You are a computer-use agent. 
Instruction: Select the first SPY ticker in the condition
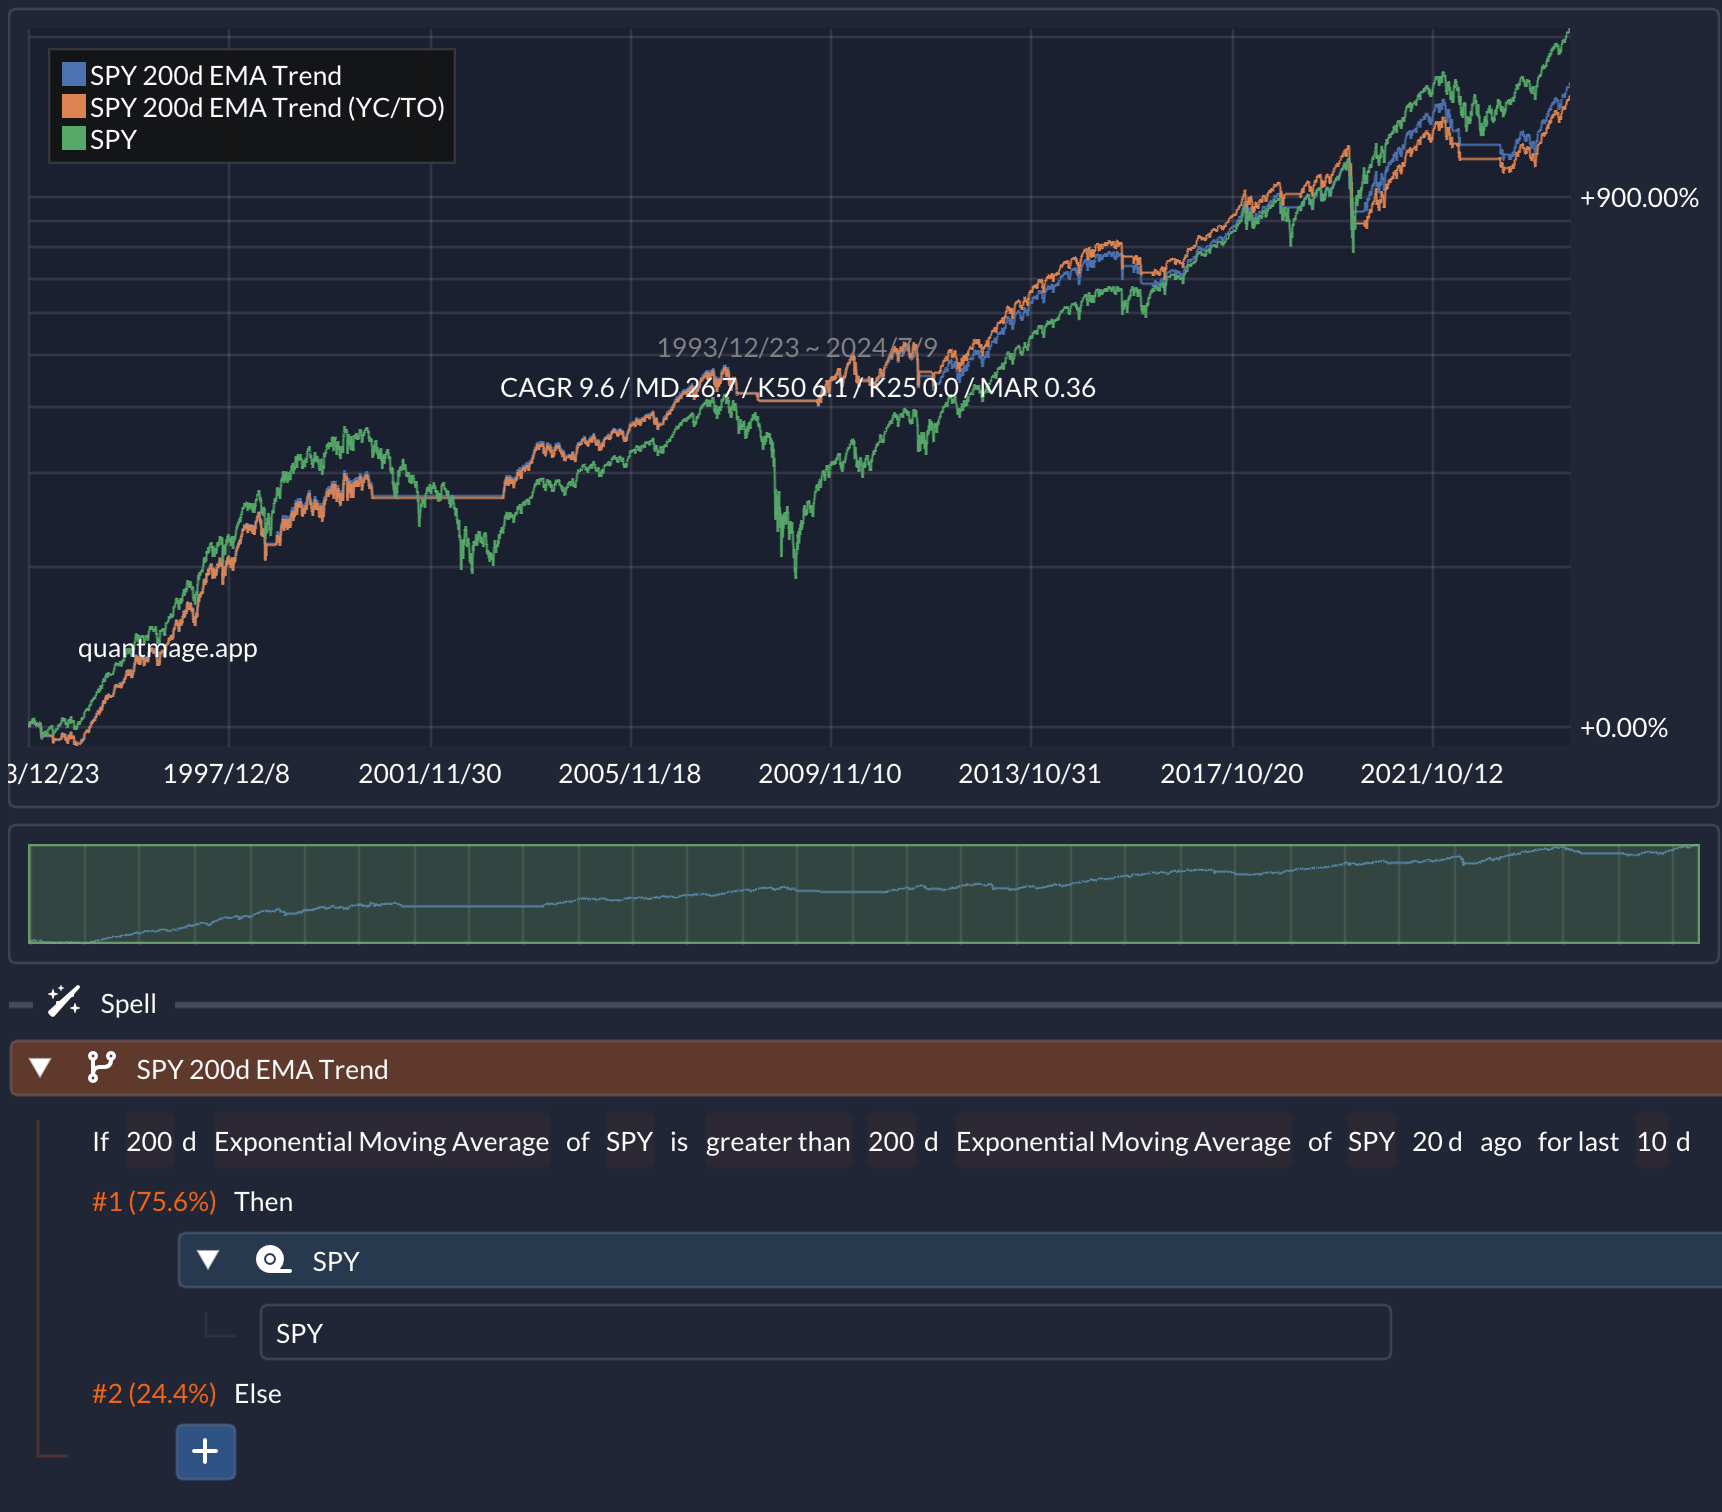(x=629, y=1141)
